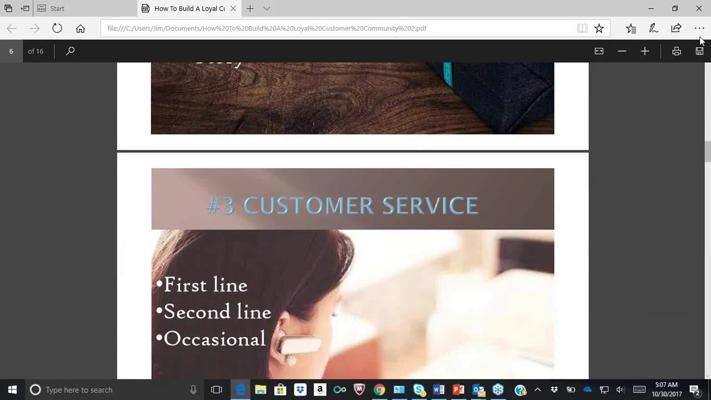Viewport: 711px width, 400px height.
Task: Zoom in the PDF with plus icon
Action: (x=644, y=51)
